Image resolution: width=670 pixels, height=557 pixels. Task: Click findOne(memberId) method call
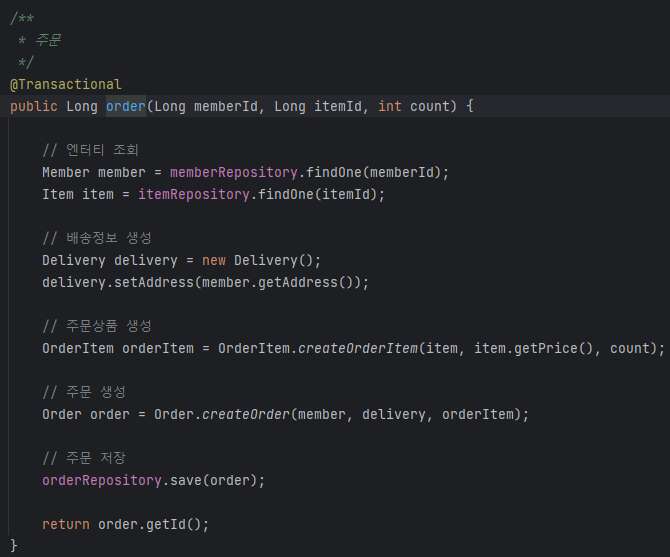[373, 173]
